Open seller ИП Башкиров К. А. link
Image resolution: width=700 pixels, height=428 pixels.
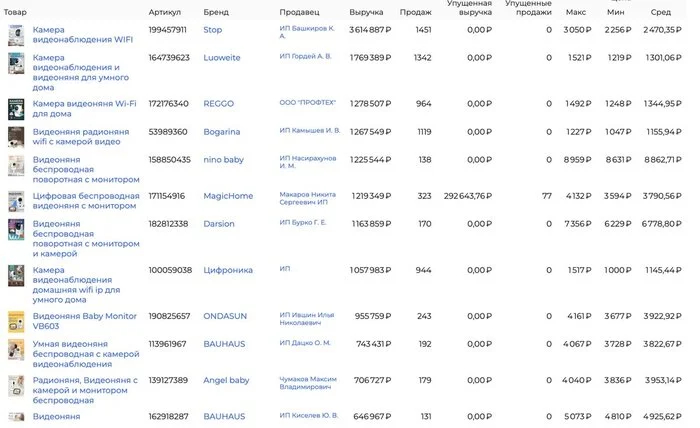309,35
